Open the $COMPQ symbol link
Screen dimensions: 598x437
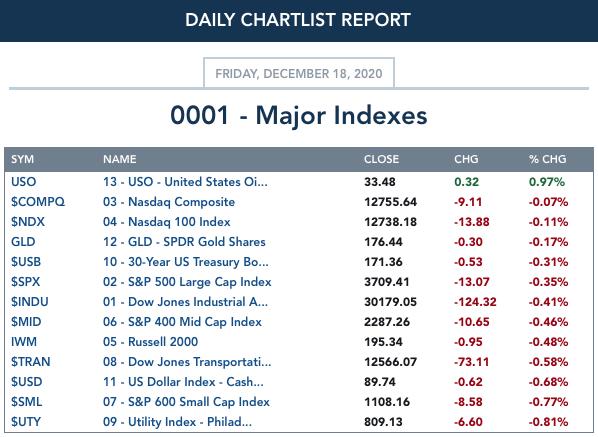pyautogui.click(x=38, y=201)
